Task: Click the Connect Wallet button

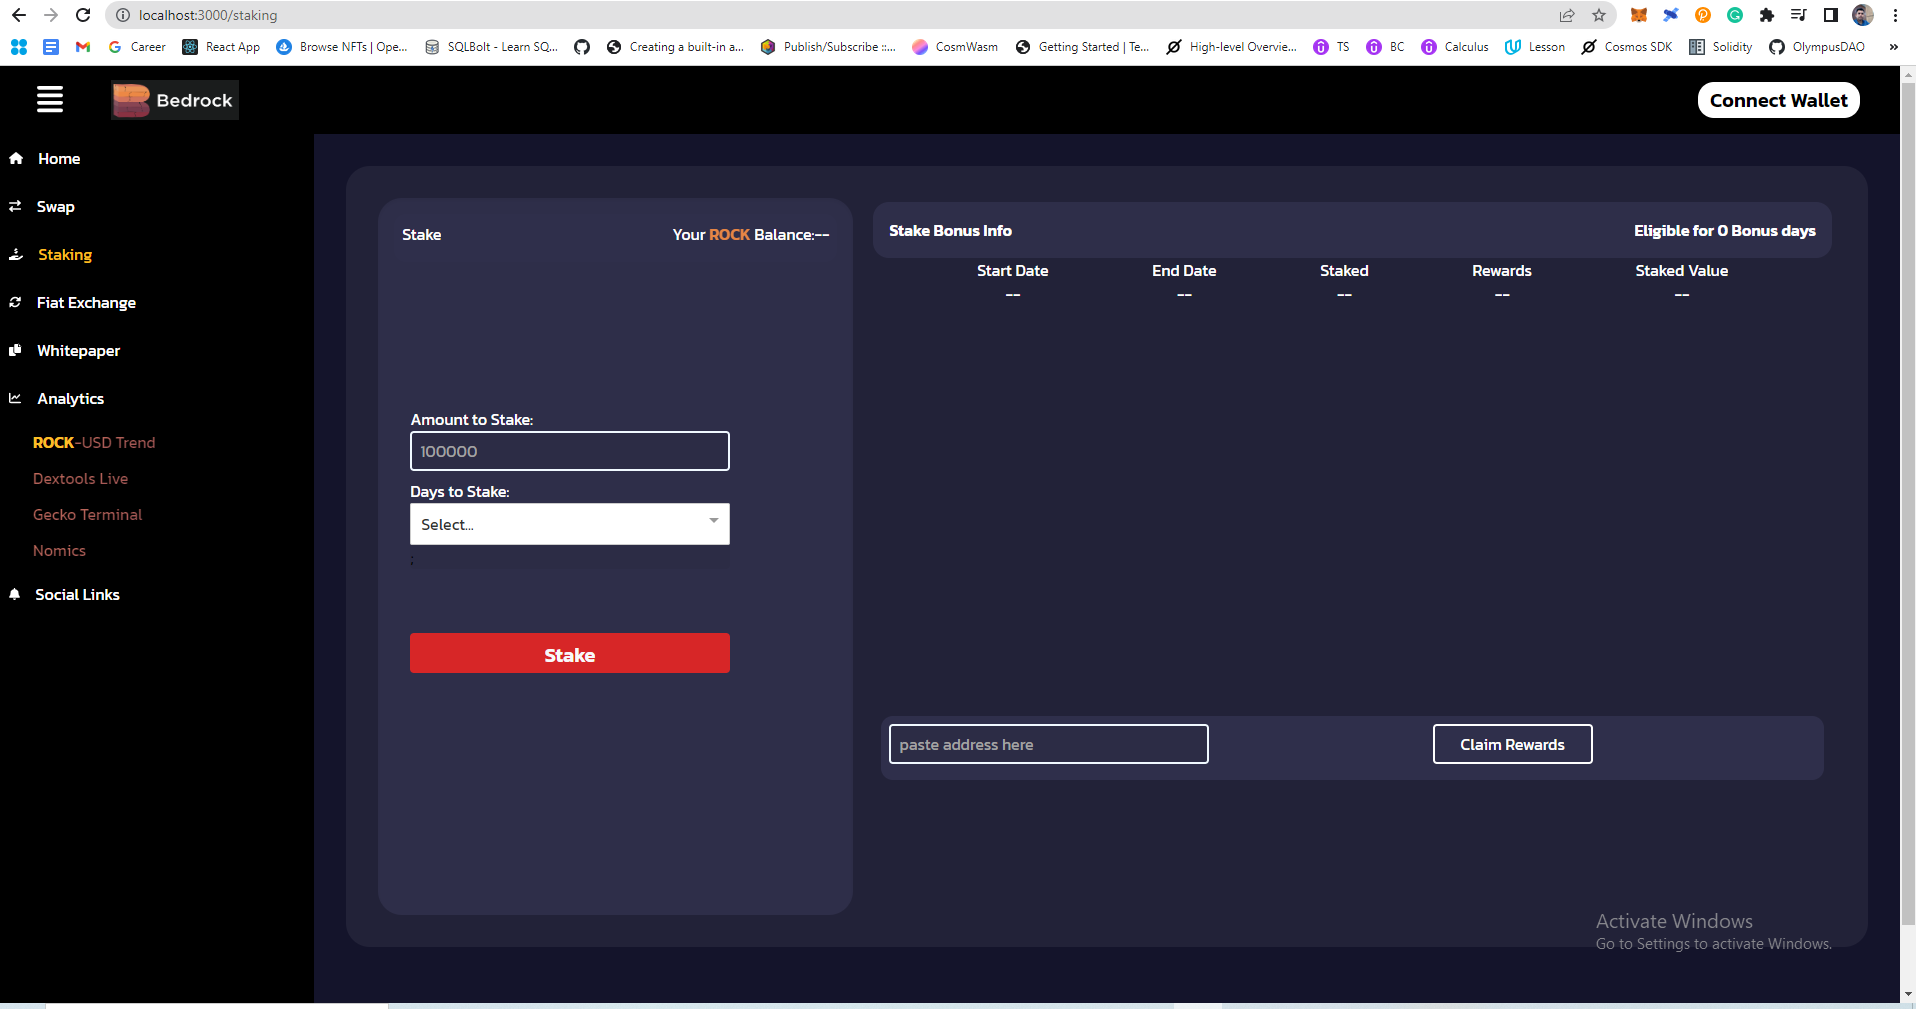Action: [1778, 100]
